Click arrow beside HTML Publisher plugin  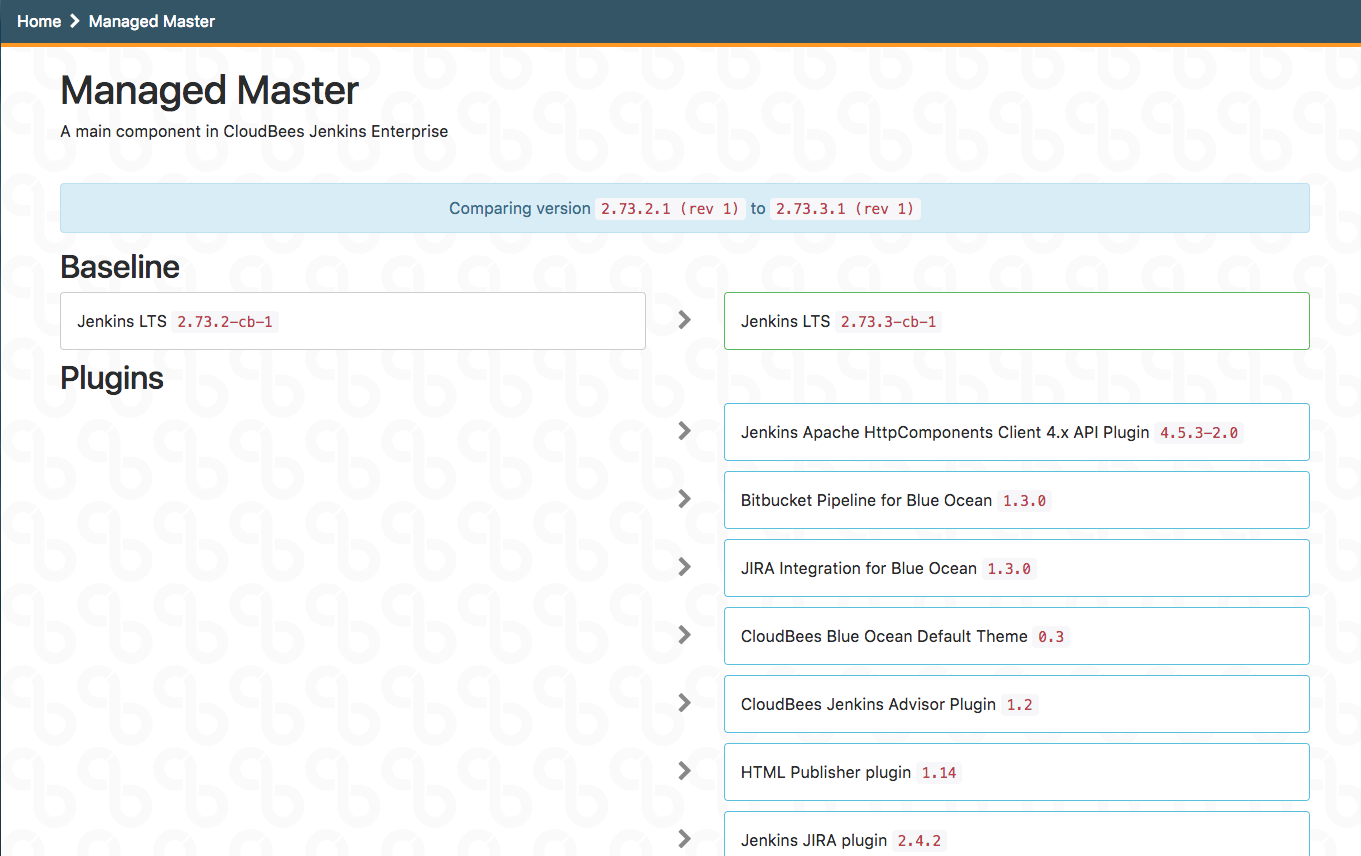[x=685, y=771]
